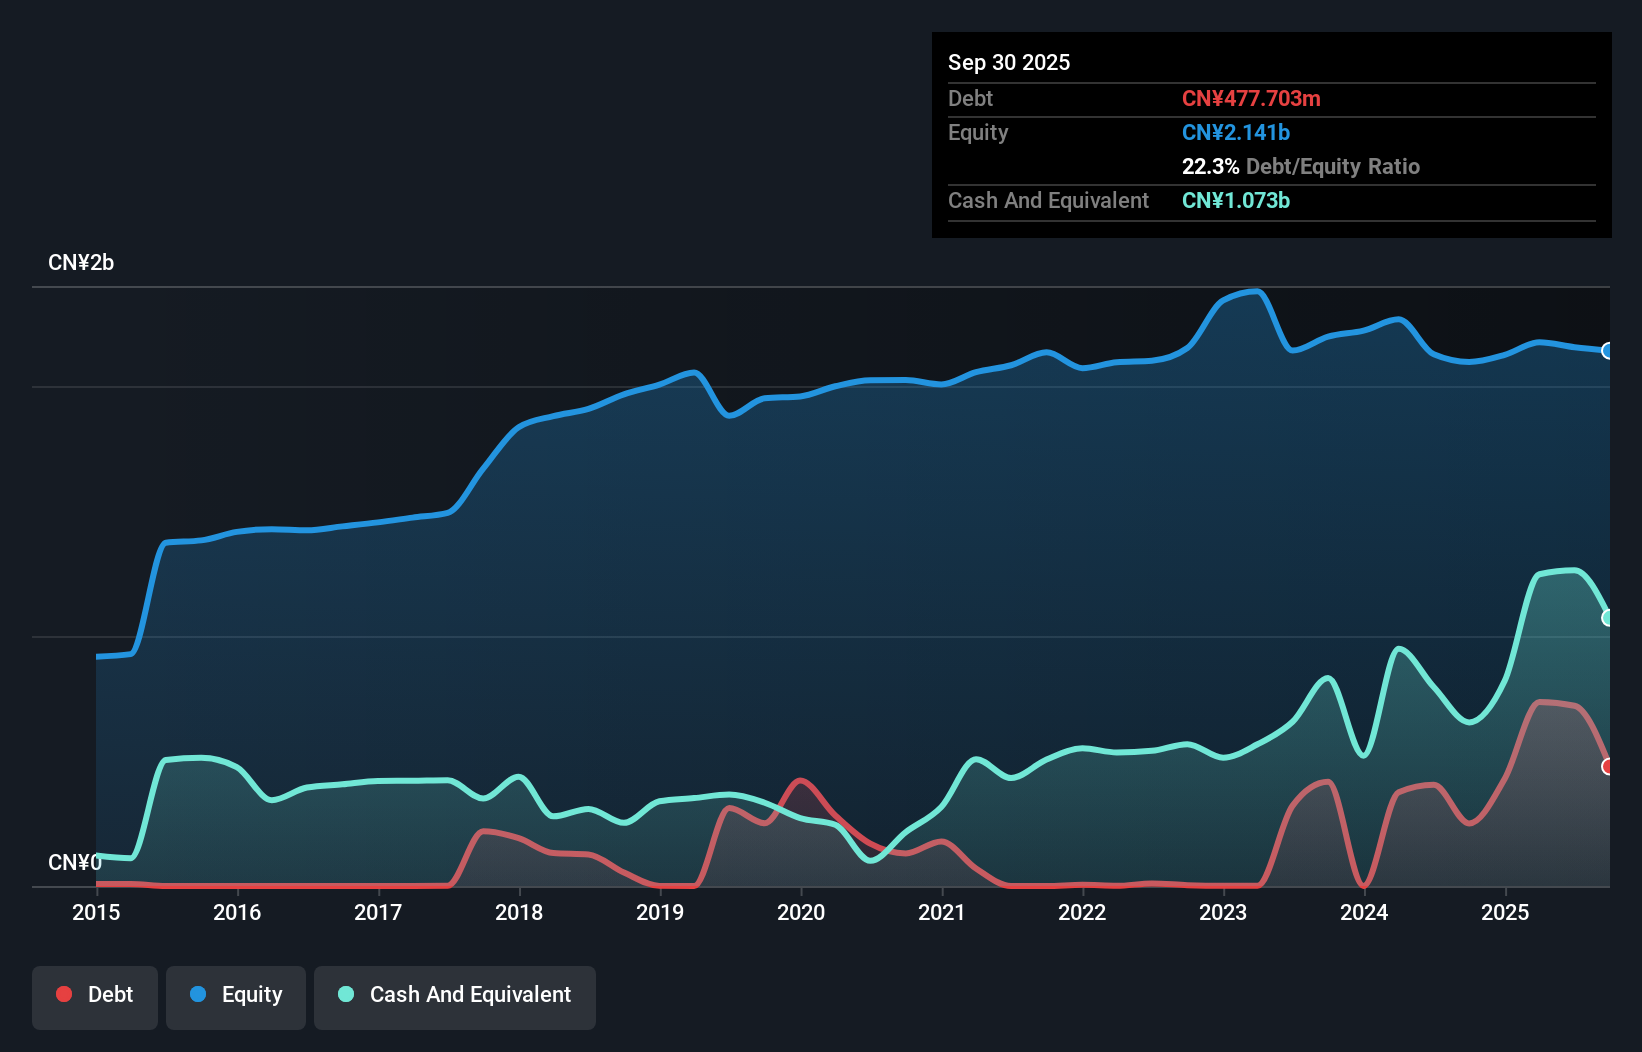
Task: Select the red Debt endpoint marker on the chart
Action: 1607,766
